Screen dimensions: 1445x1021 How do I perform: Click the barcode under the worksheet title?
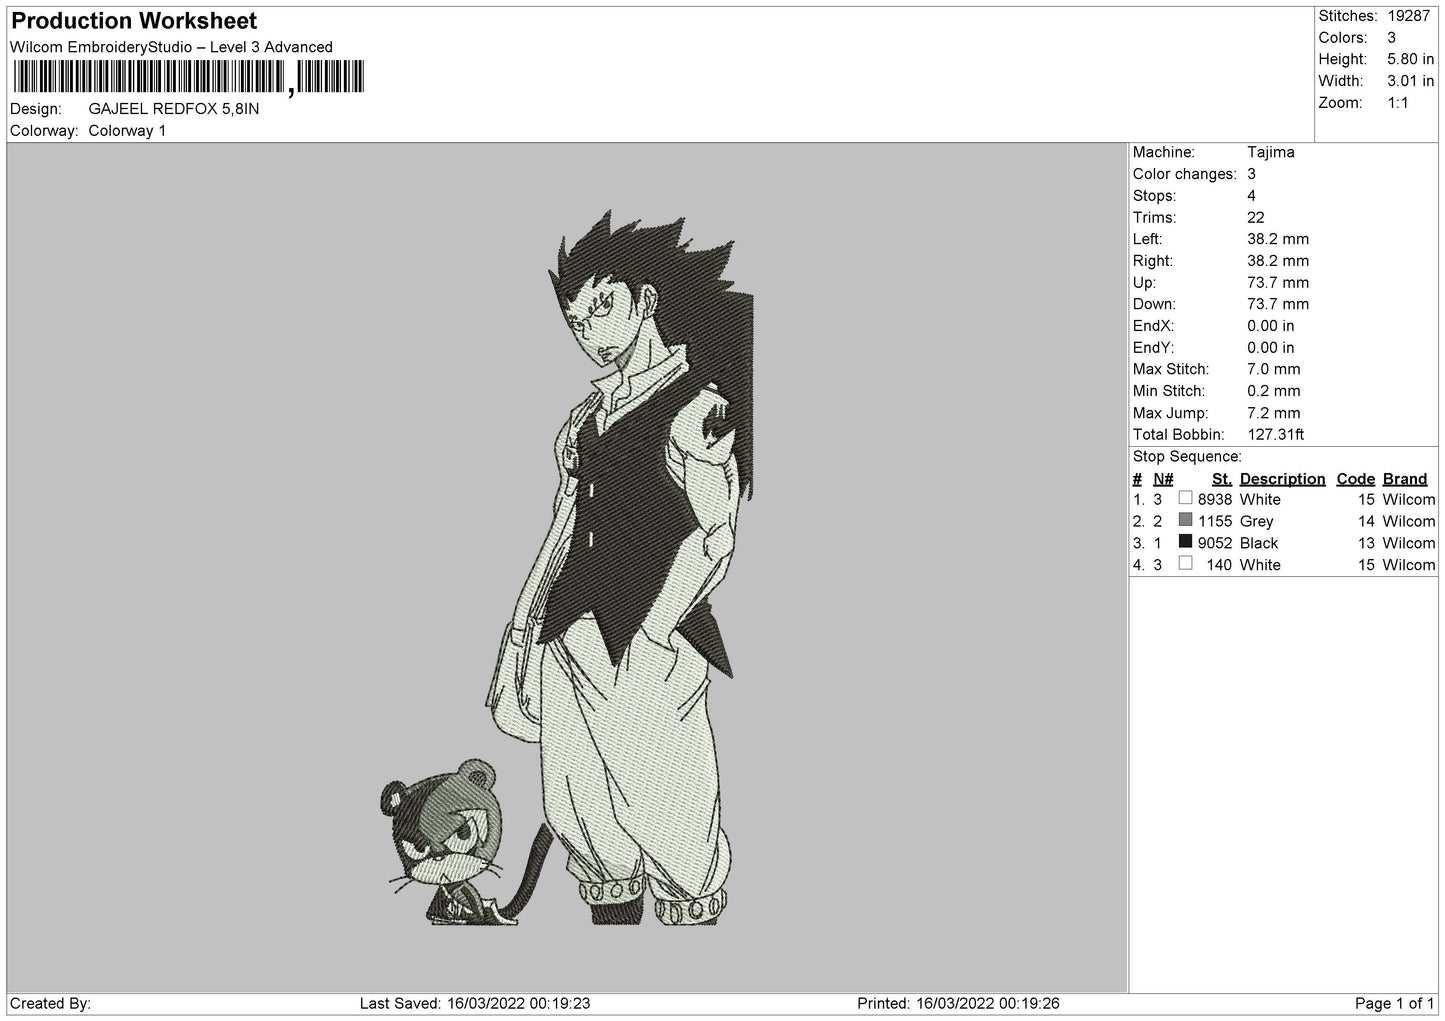[188, 78]
